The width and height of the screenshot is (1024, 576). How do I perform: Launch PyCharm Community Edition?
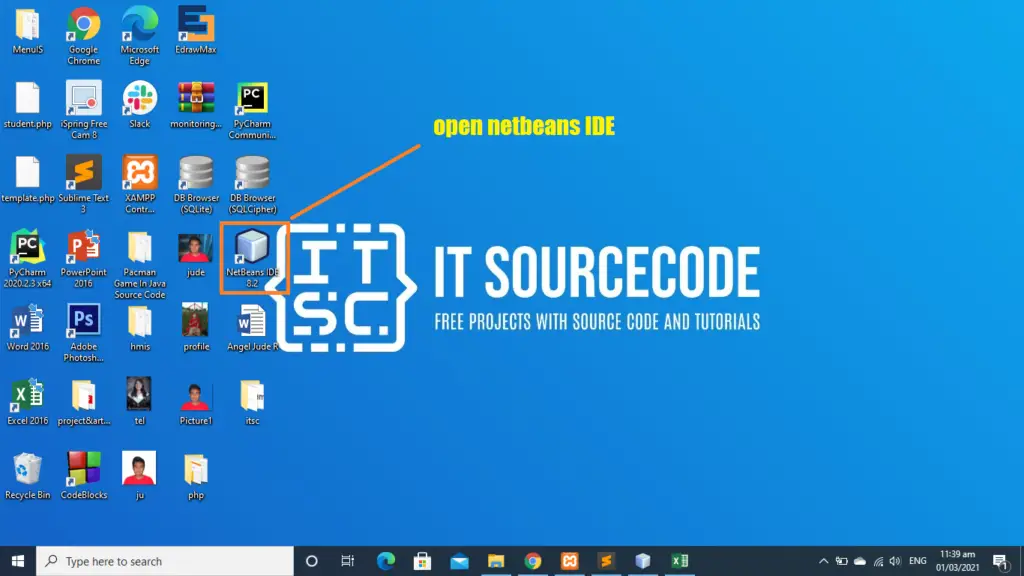pos(252,103)
